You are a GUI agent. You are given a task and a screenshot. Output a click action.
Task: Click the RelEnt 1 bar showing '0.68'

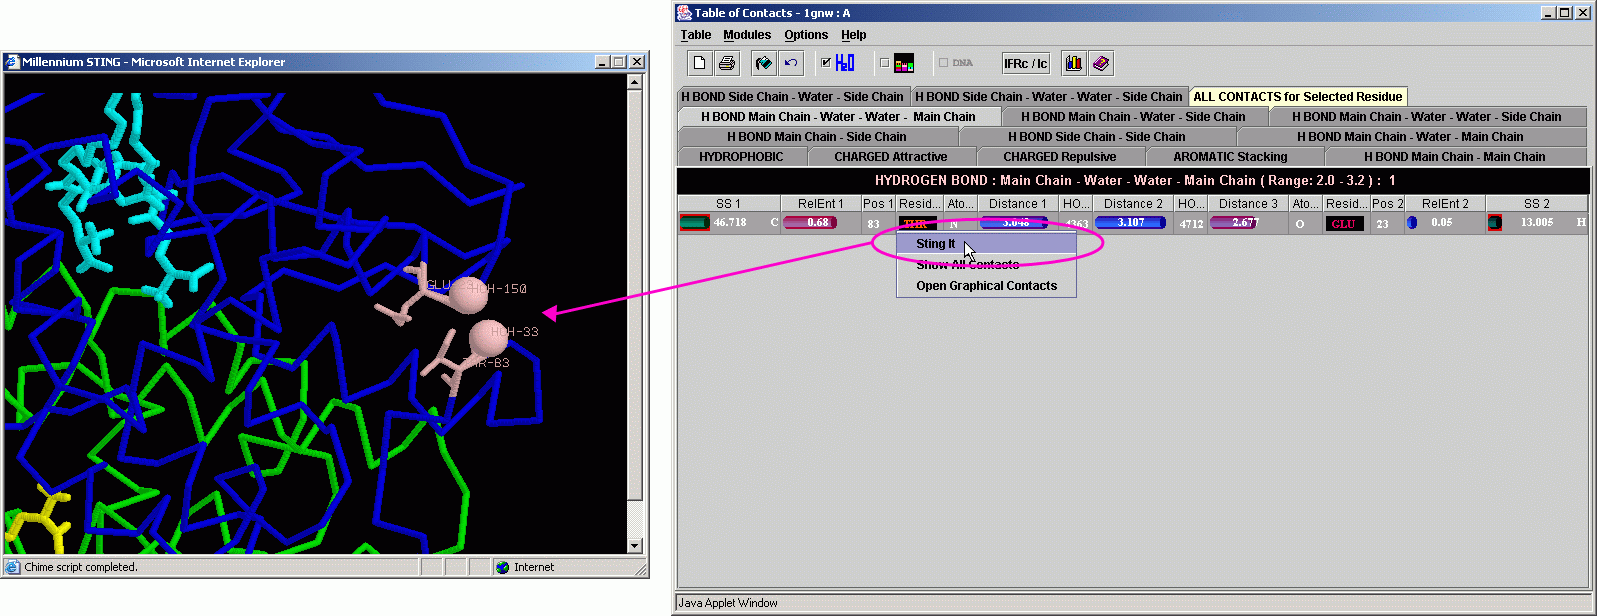click(810, 223)
